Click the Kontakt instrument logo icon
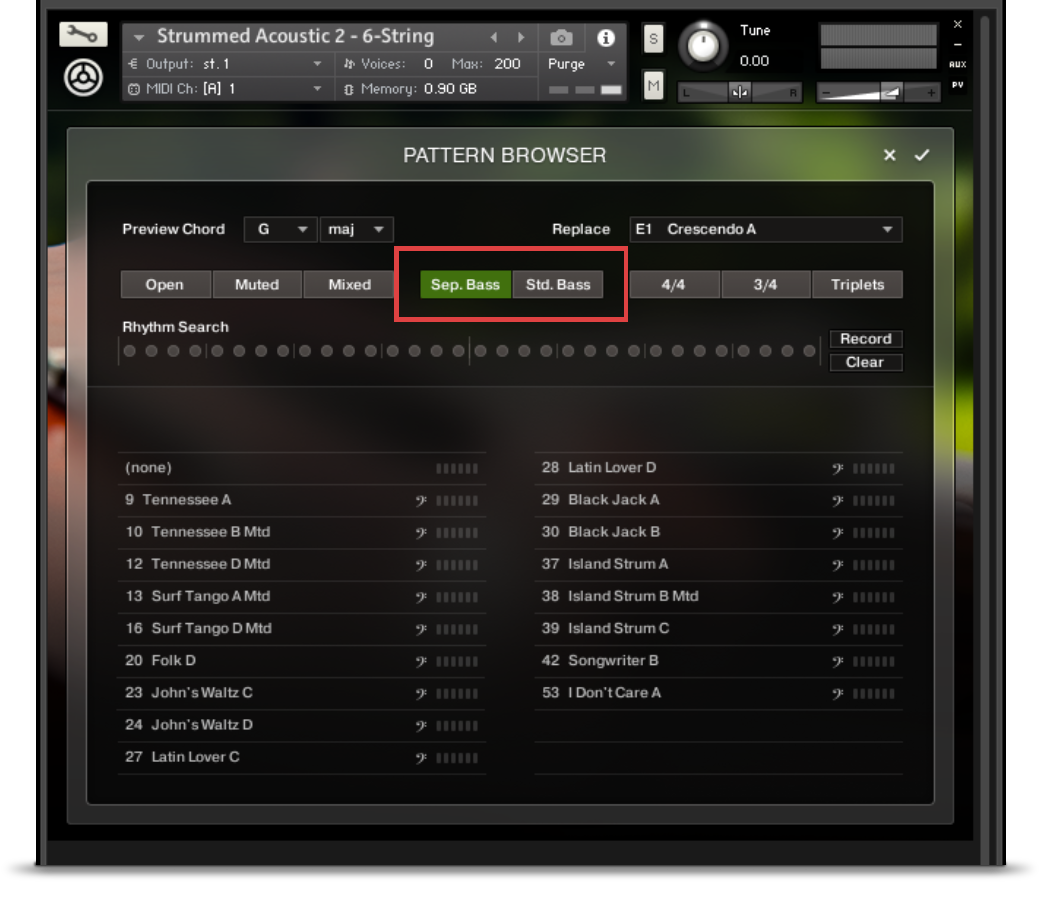 (83, 78)
